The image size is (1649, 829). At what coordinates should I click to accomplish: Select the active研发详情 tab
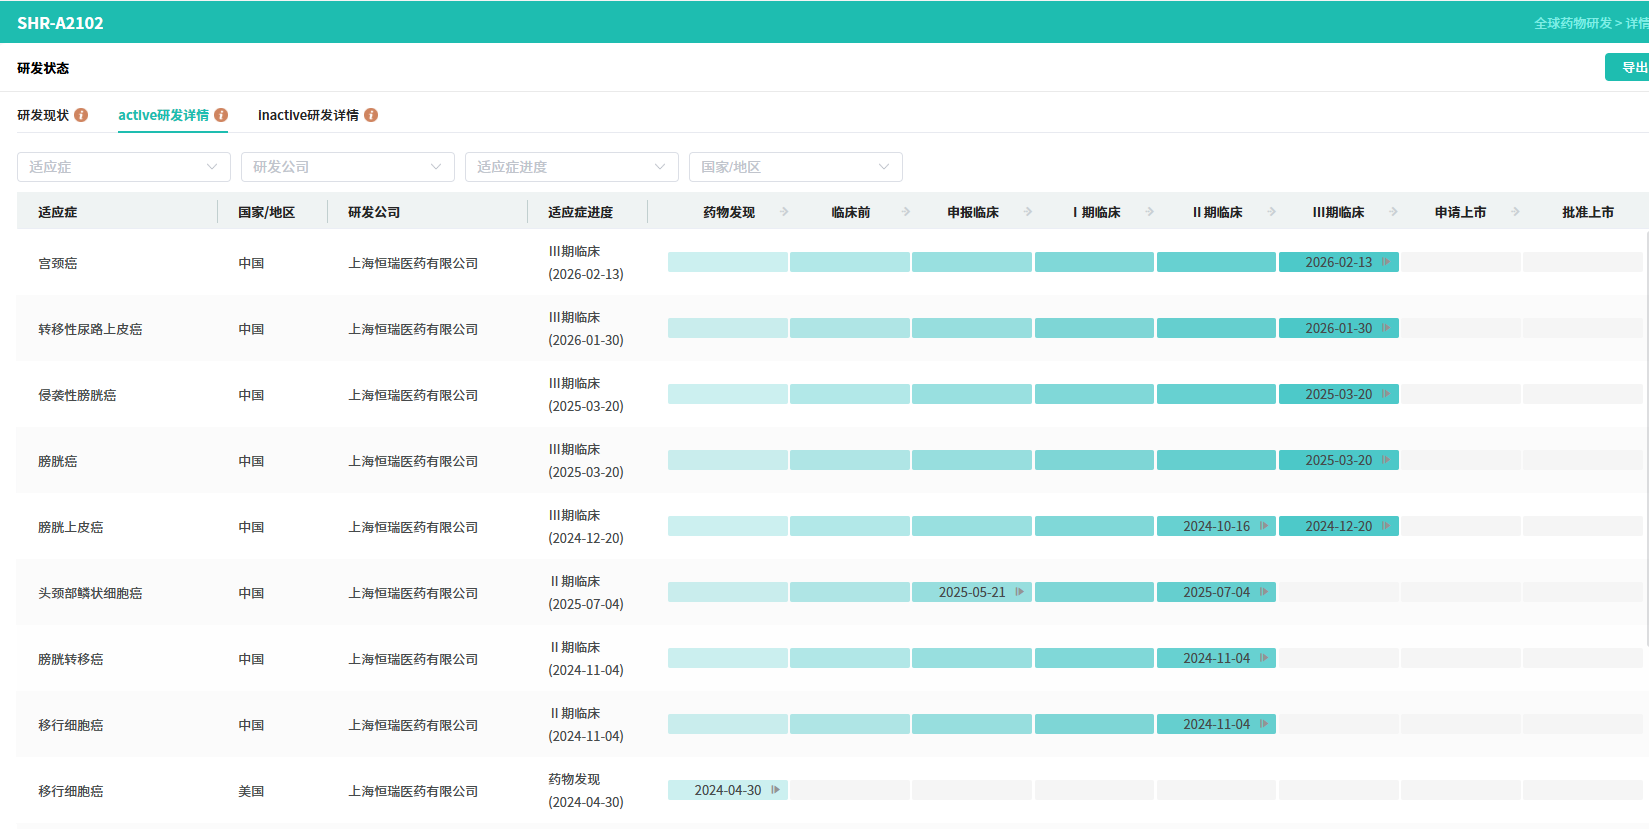[163, 115]
